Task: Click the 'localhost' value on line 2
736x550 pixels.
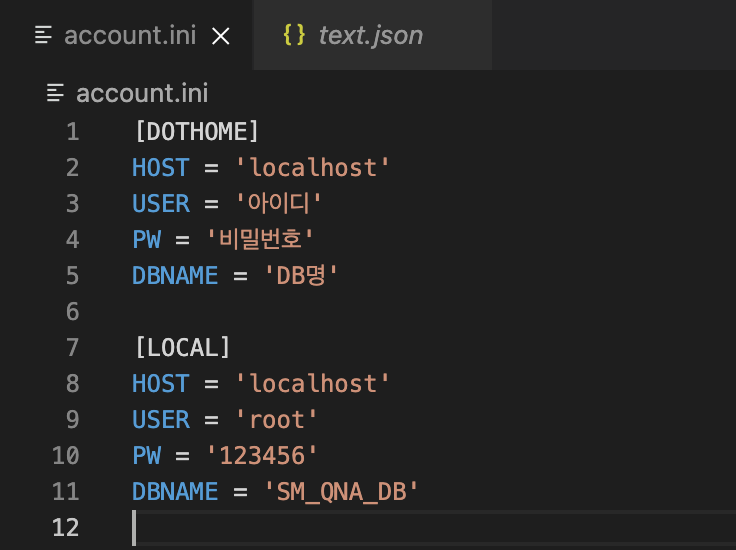Action: click(313, 168)
